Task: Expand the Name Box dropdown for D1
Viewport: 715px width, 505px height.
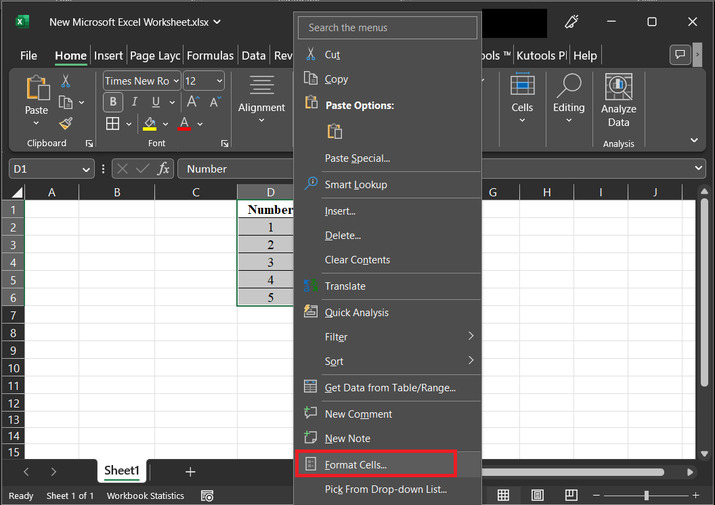Action: click(x=85, y=169)
